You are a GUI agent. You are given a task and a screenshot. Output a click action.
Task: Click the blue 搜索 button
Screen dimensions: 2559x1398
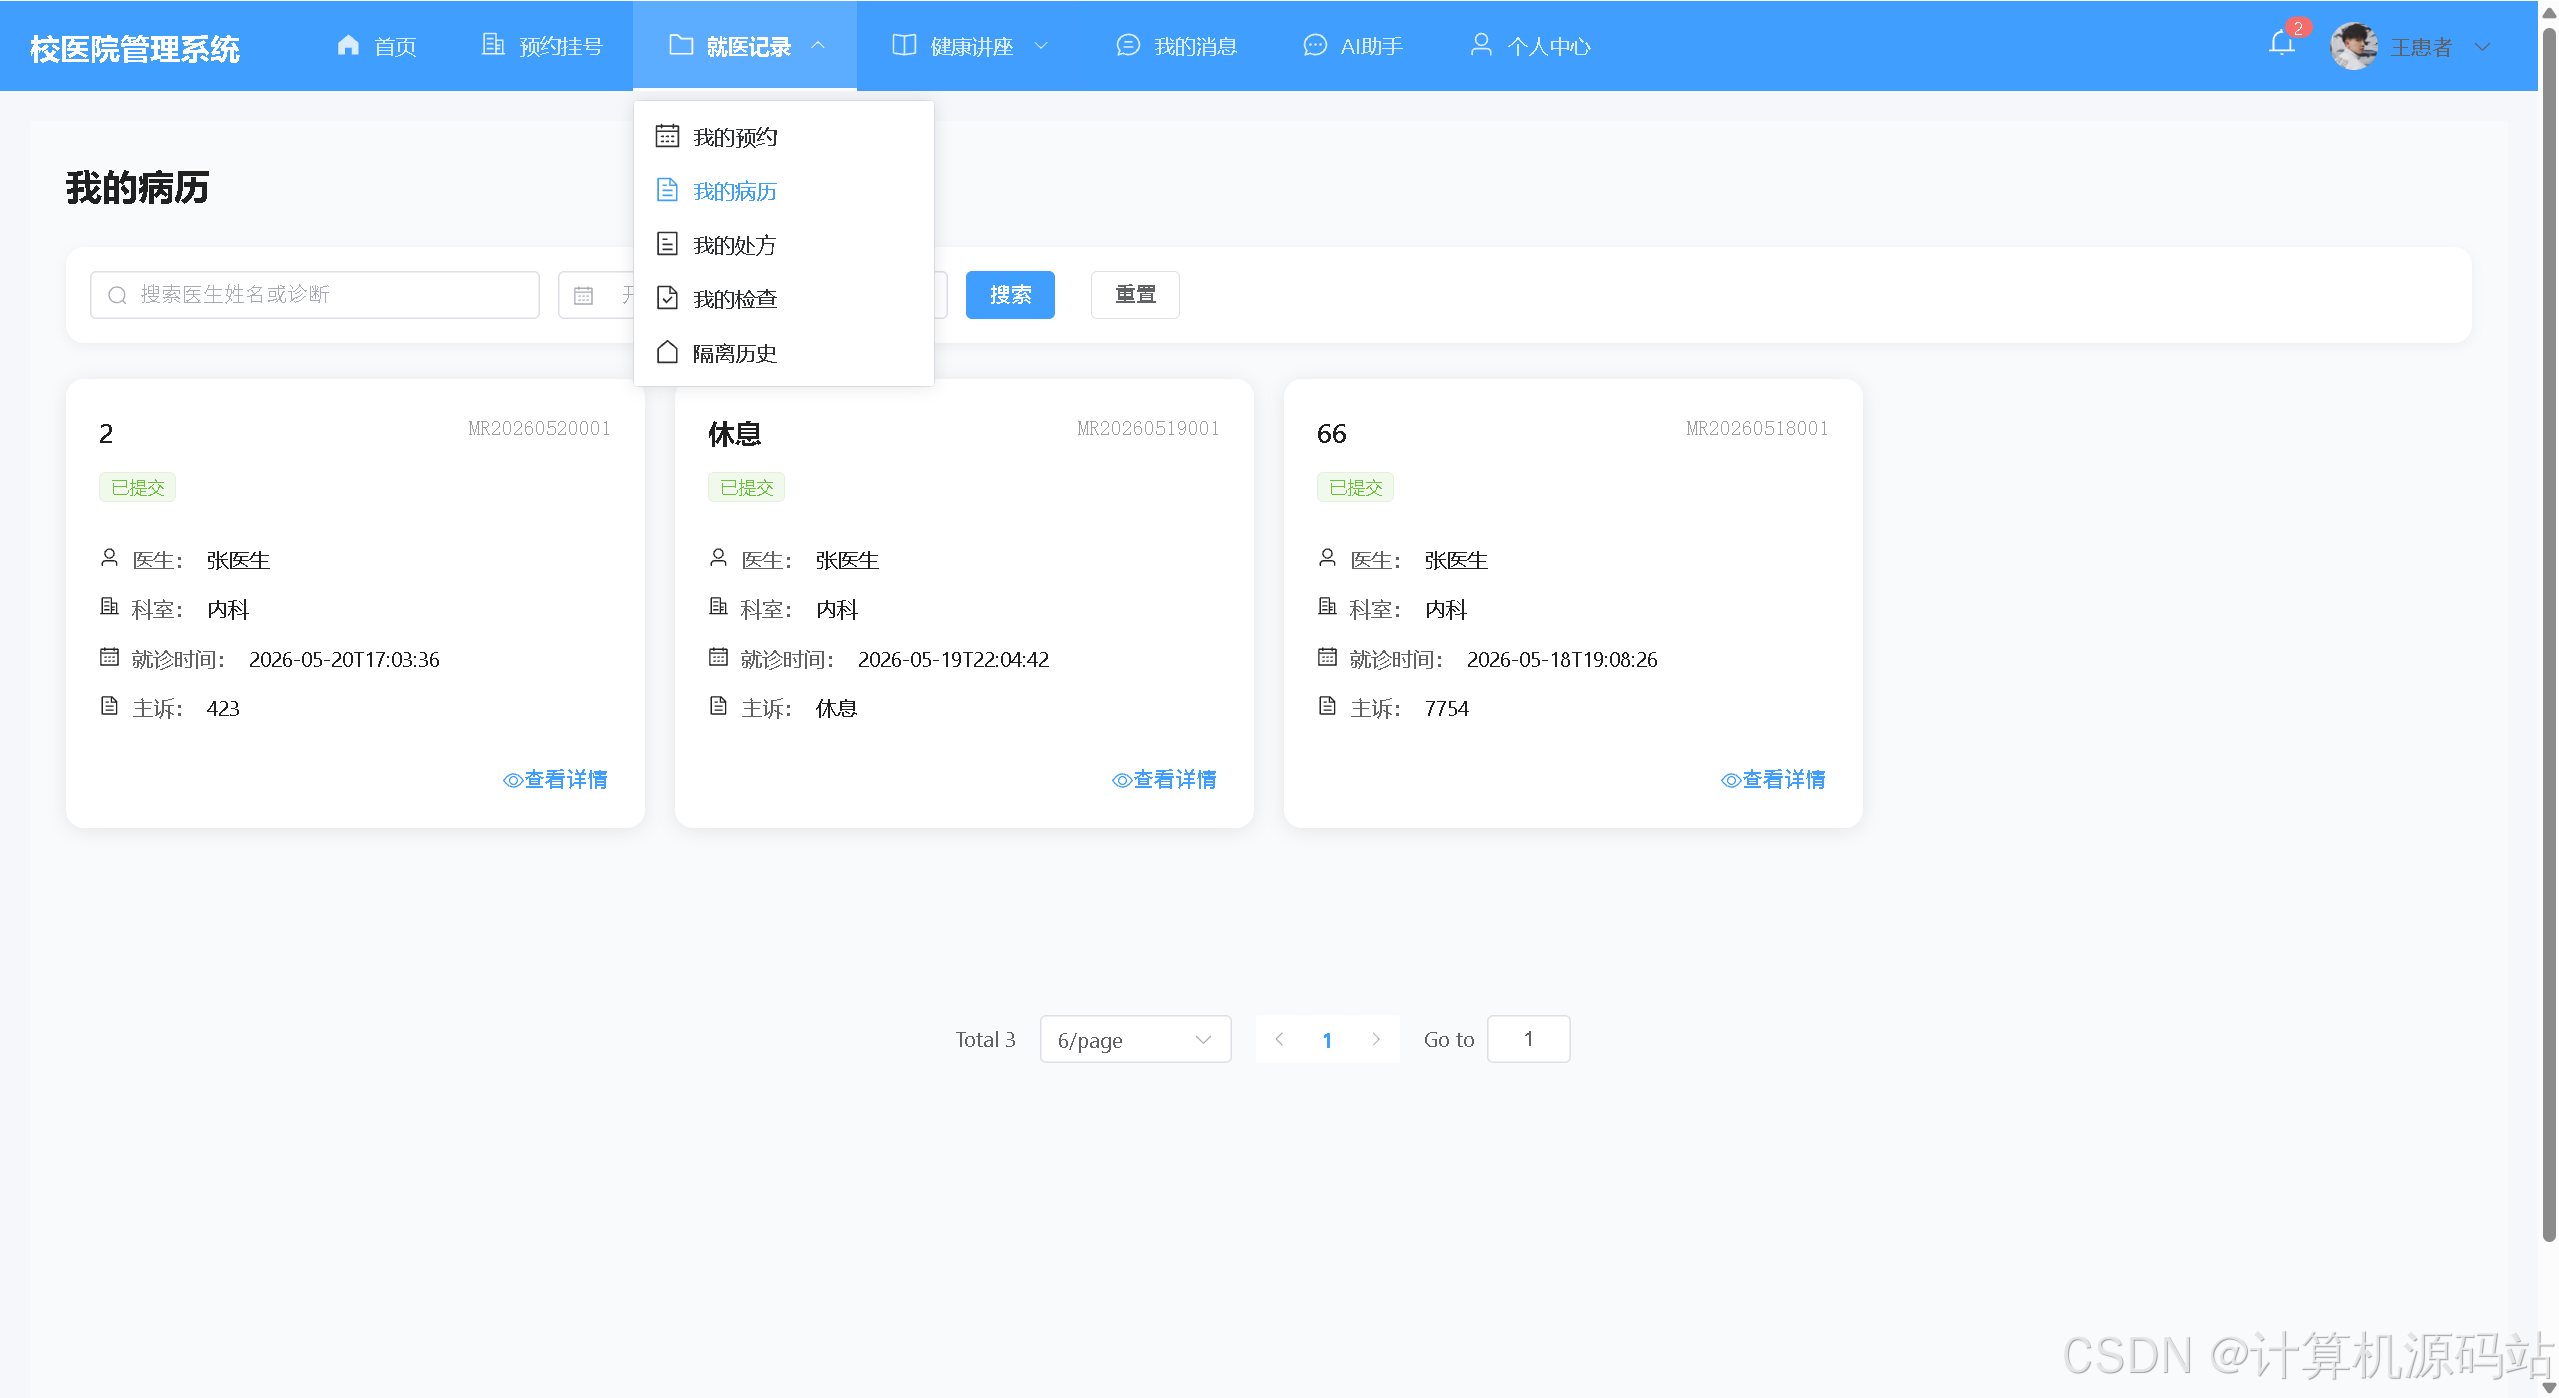pos(1010,295)
